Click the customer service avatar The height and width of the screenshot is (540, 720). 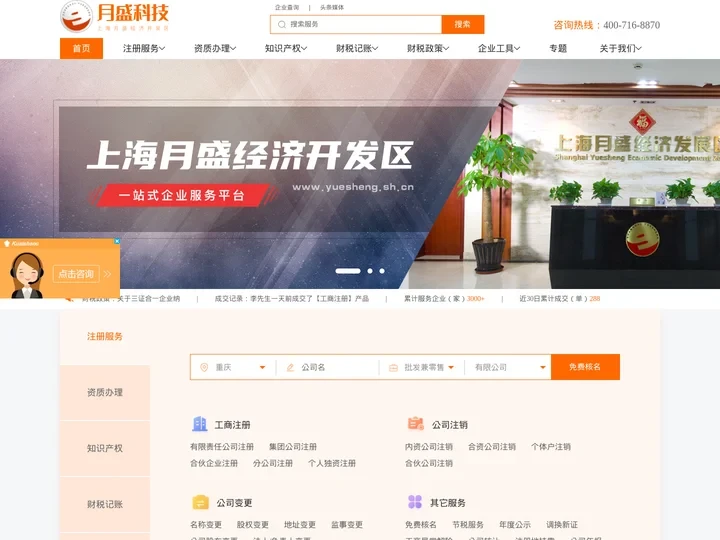27,276
